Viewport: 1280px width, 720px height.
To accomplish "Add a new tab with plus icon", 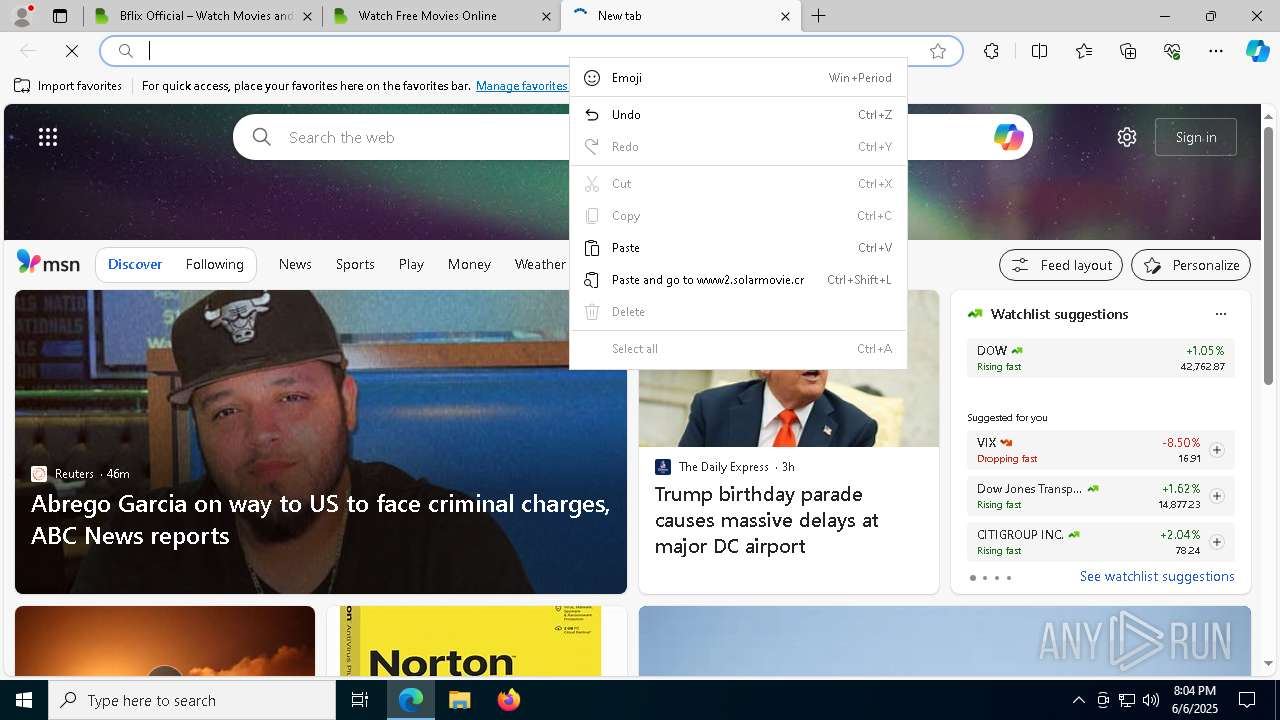I will pos(818,16).
